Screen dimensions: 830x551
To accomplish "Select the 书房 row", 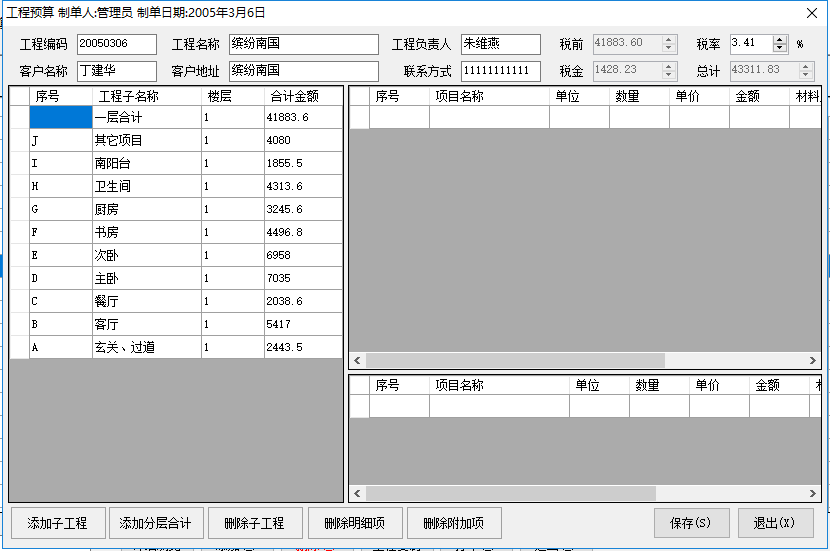I will point(176,232).
